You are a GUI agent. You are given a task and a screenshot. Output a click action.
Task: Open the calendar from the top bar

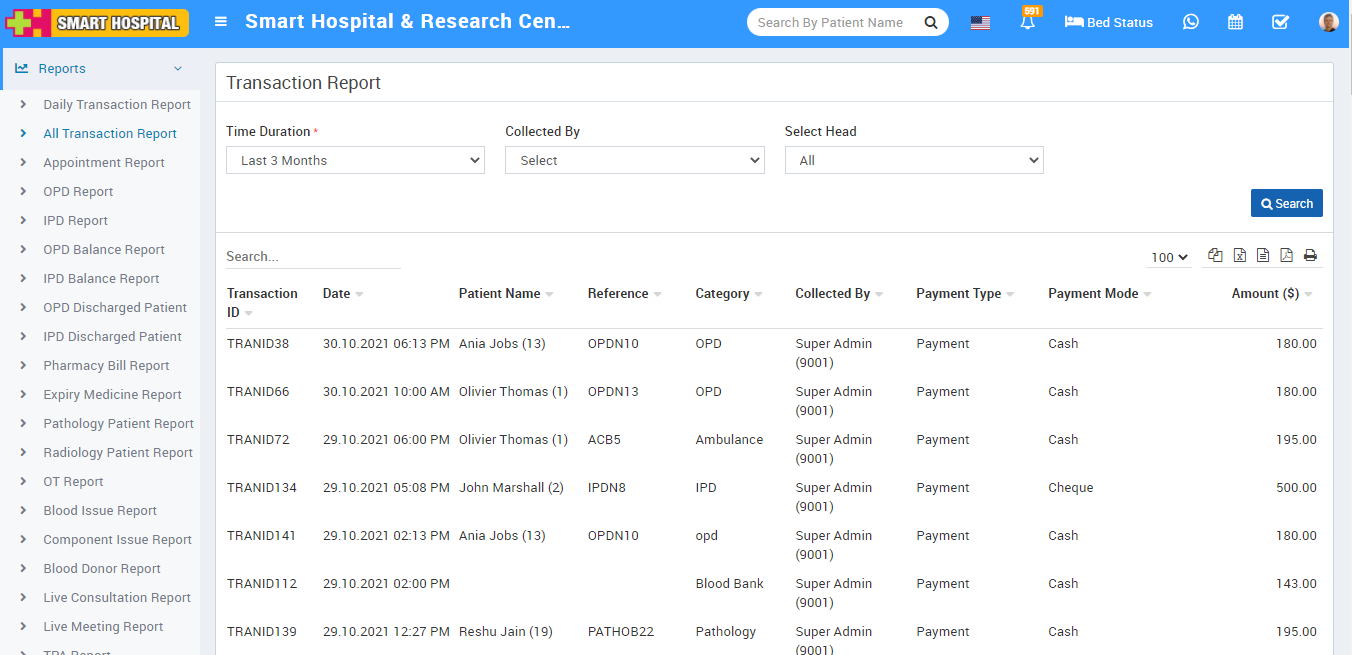(1235, 21)
